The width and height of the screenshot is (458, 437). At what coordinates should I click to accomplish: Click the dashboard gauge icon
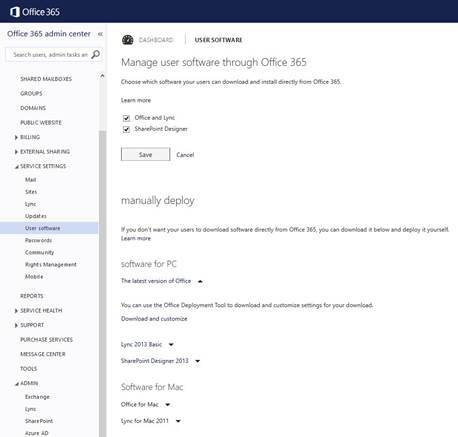pyautogui.click(x=128, y=40)
